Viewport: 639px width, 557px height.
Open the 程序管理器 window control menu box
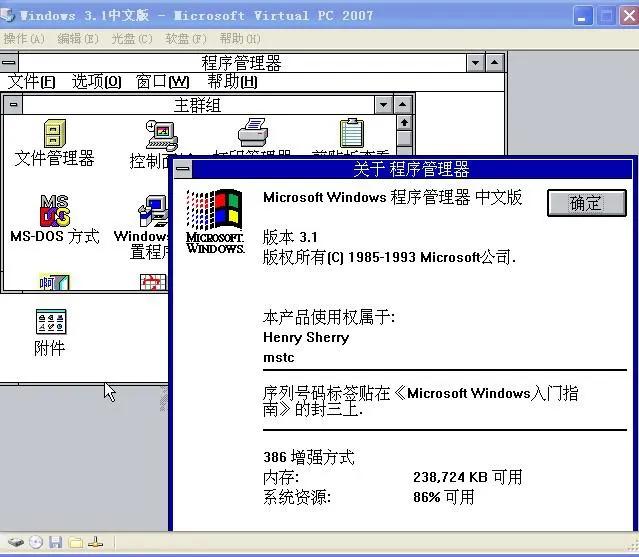click(9, 62)
